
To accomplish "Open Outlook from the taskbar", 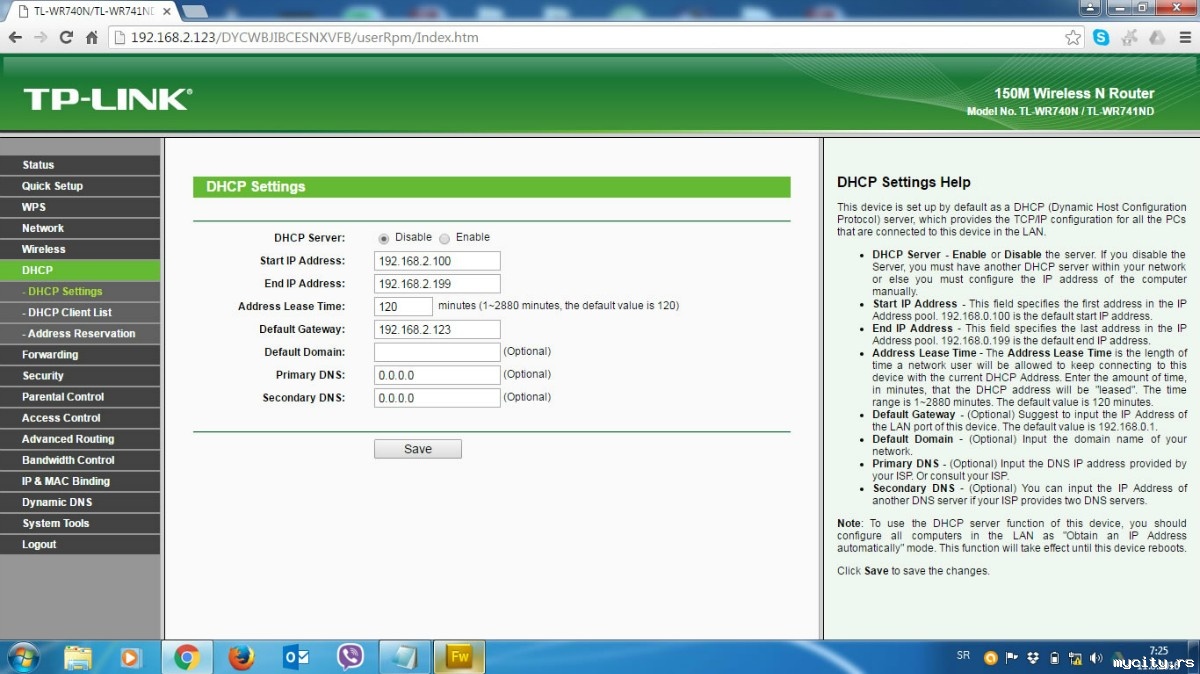I will tap(296, 657).
